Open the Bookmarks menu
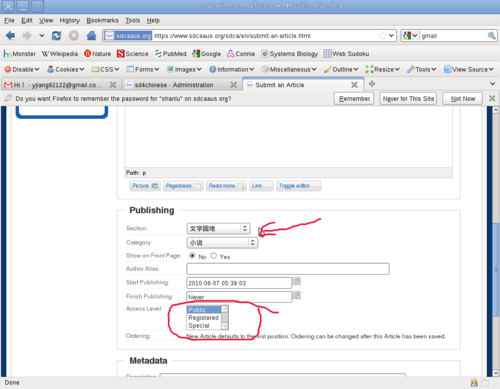Screen dimensions: 500x389 coord(102,20)
